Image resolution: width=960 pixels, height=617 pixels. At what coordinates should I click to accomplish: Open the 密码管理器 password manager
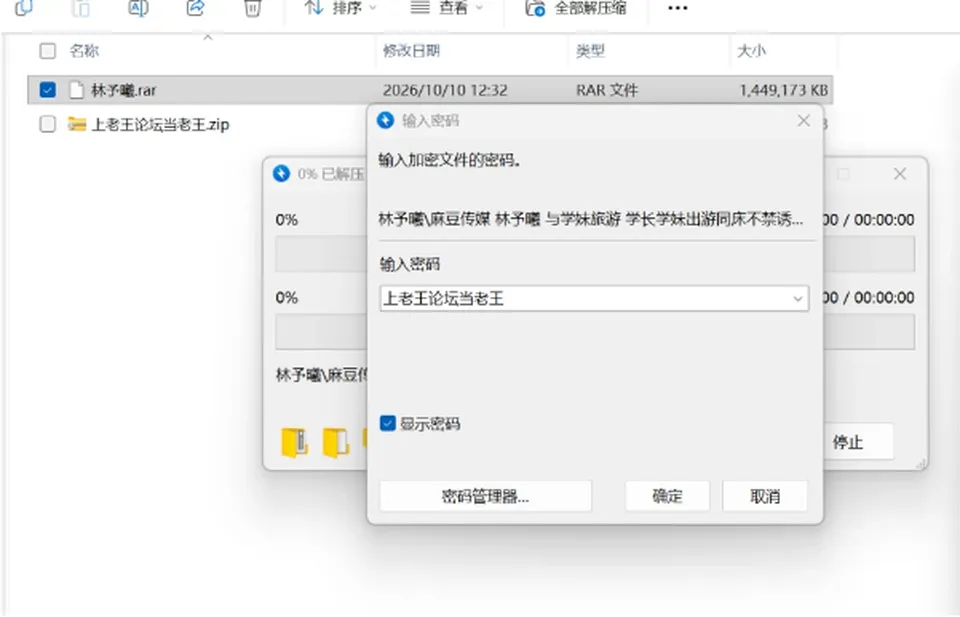tap(486, 496)
